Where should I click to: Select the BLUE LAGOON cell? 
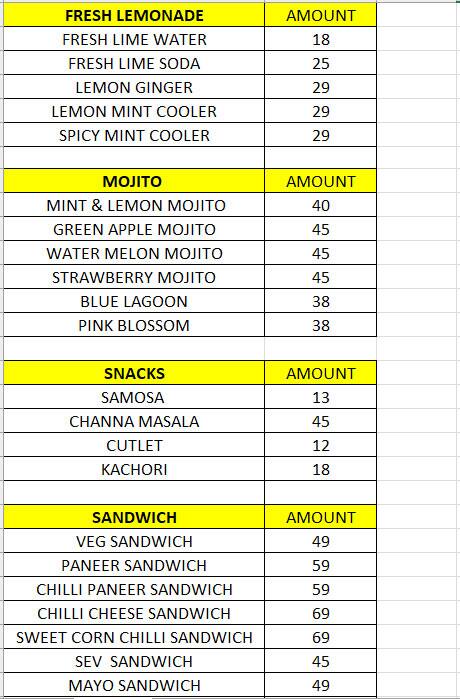coord(134,301)
